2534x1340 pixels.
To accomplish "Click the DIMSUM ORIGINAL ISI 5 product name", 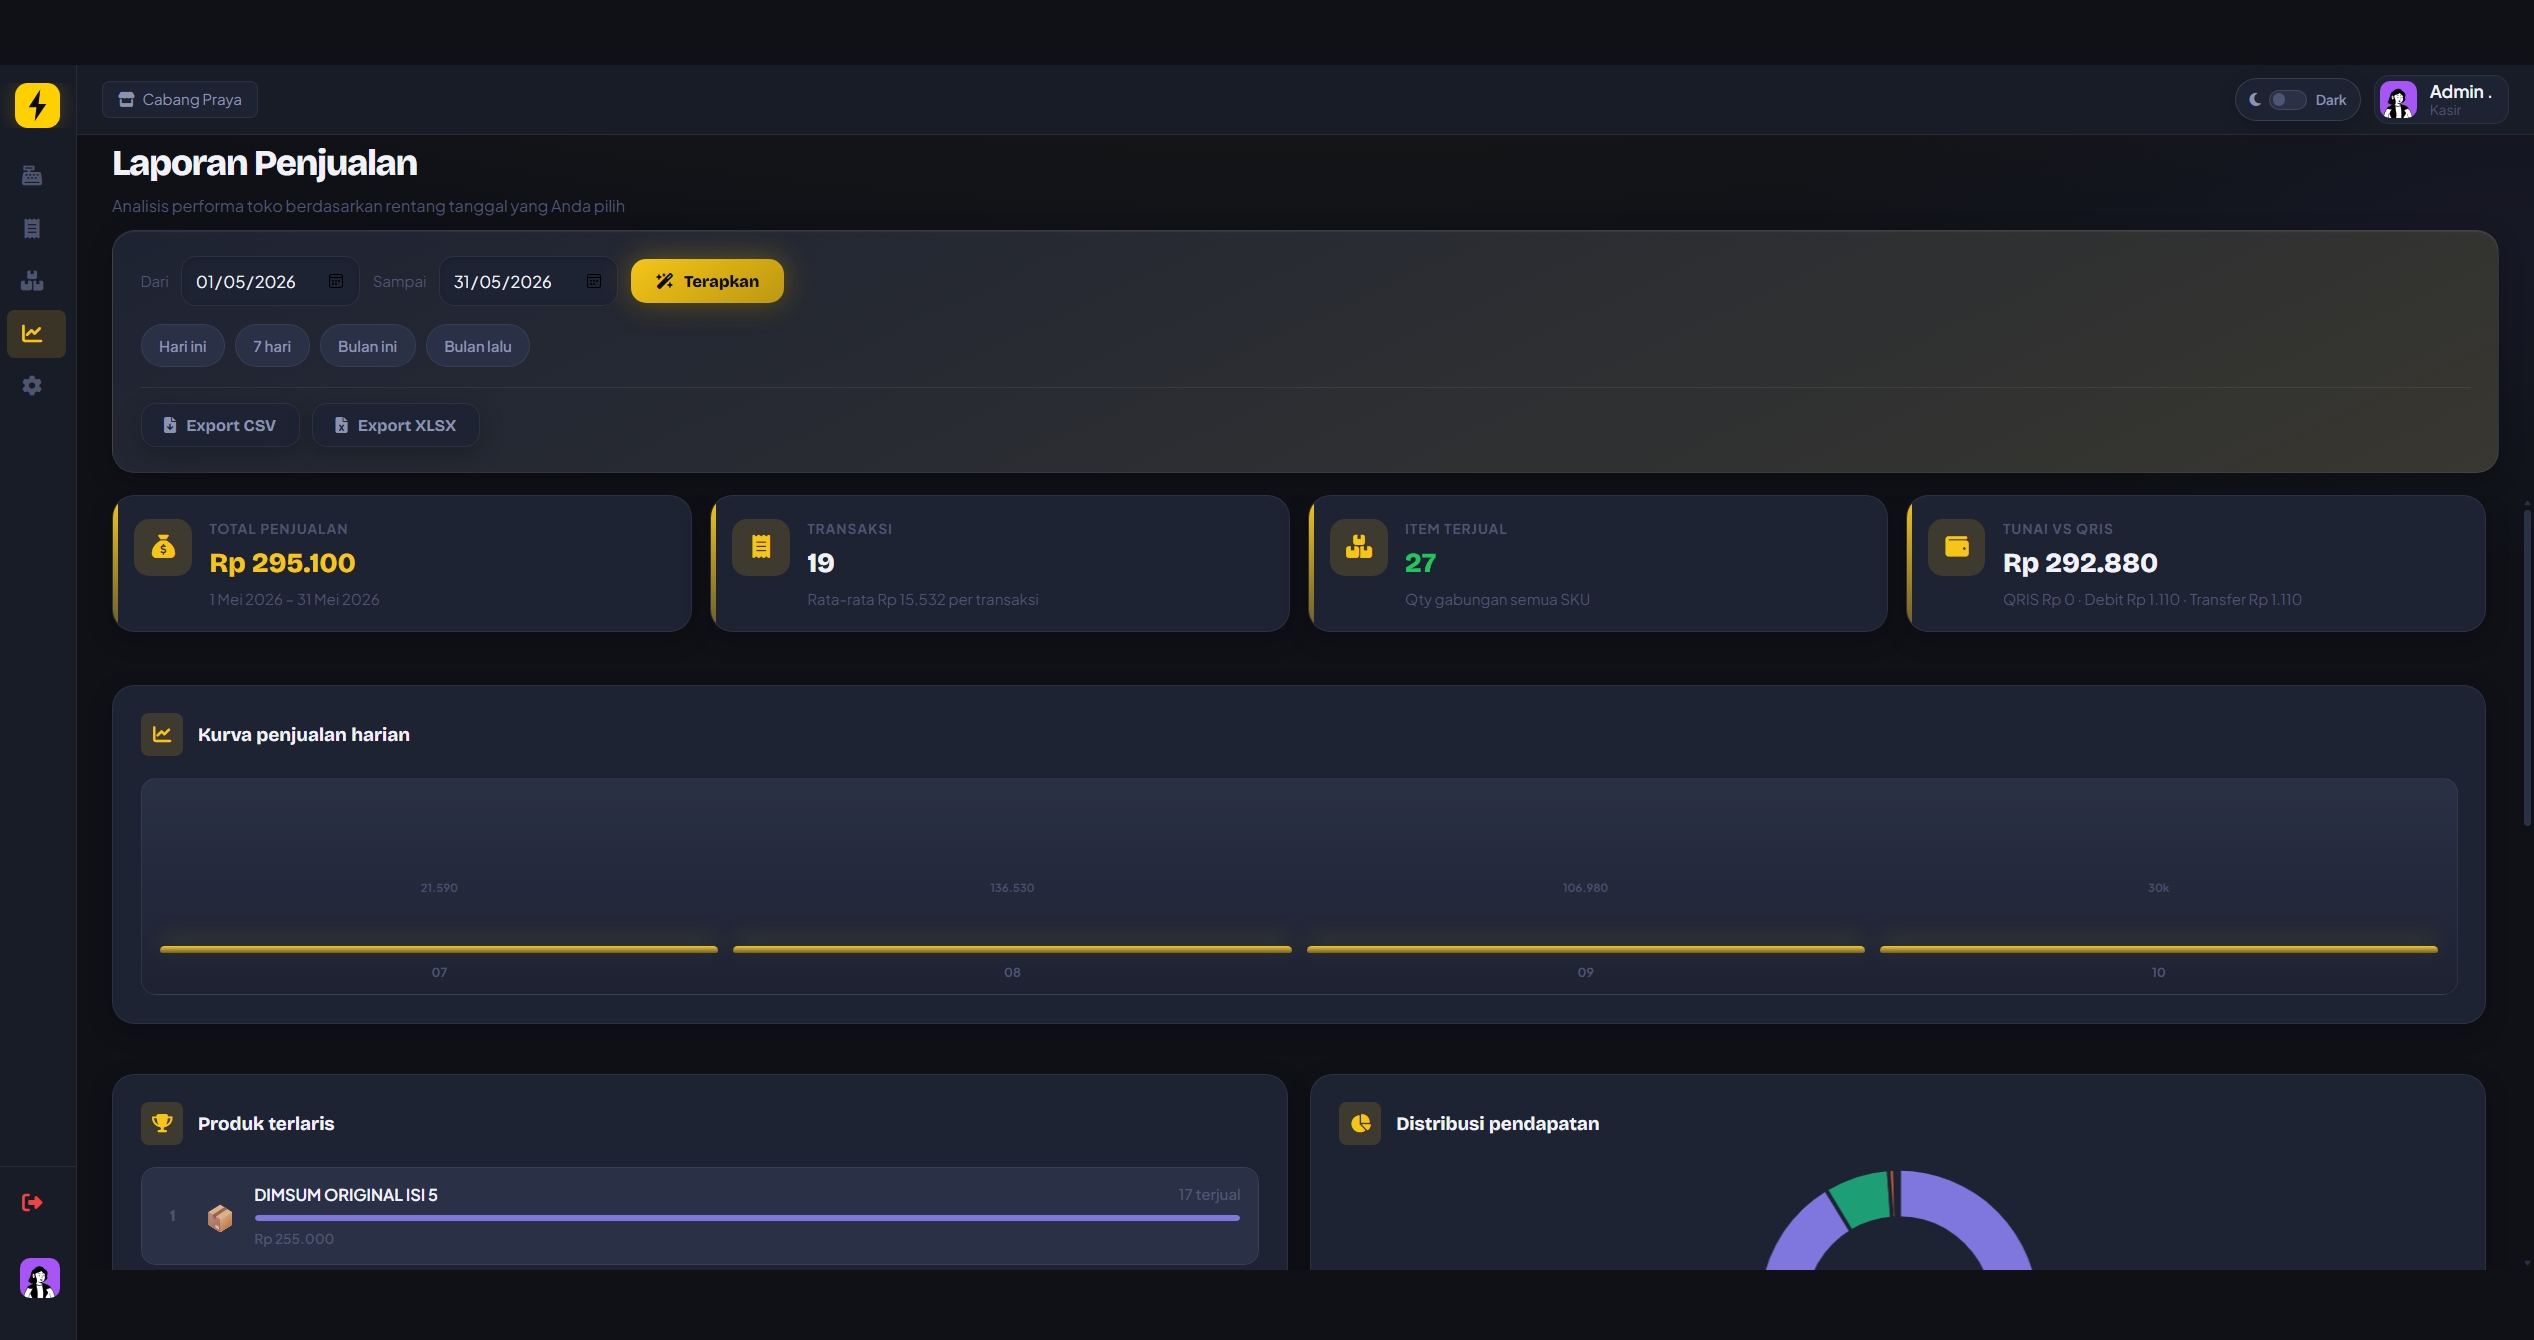I will tap(346, 1195).
